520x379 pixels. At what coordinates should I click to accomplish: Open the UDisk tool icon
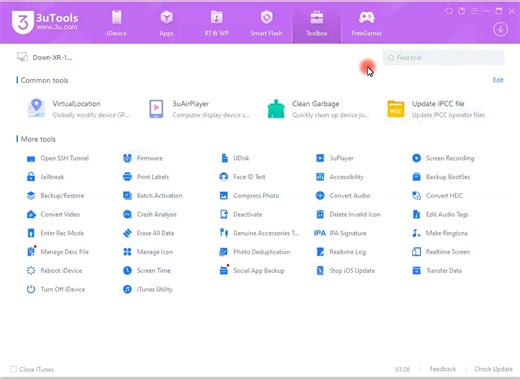pos(224,158)
